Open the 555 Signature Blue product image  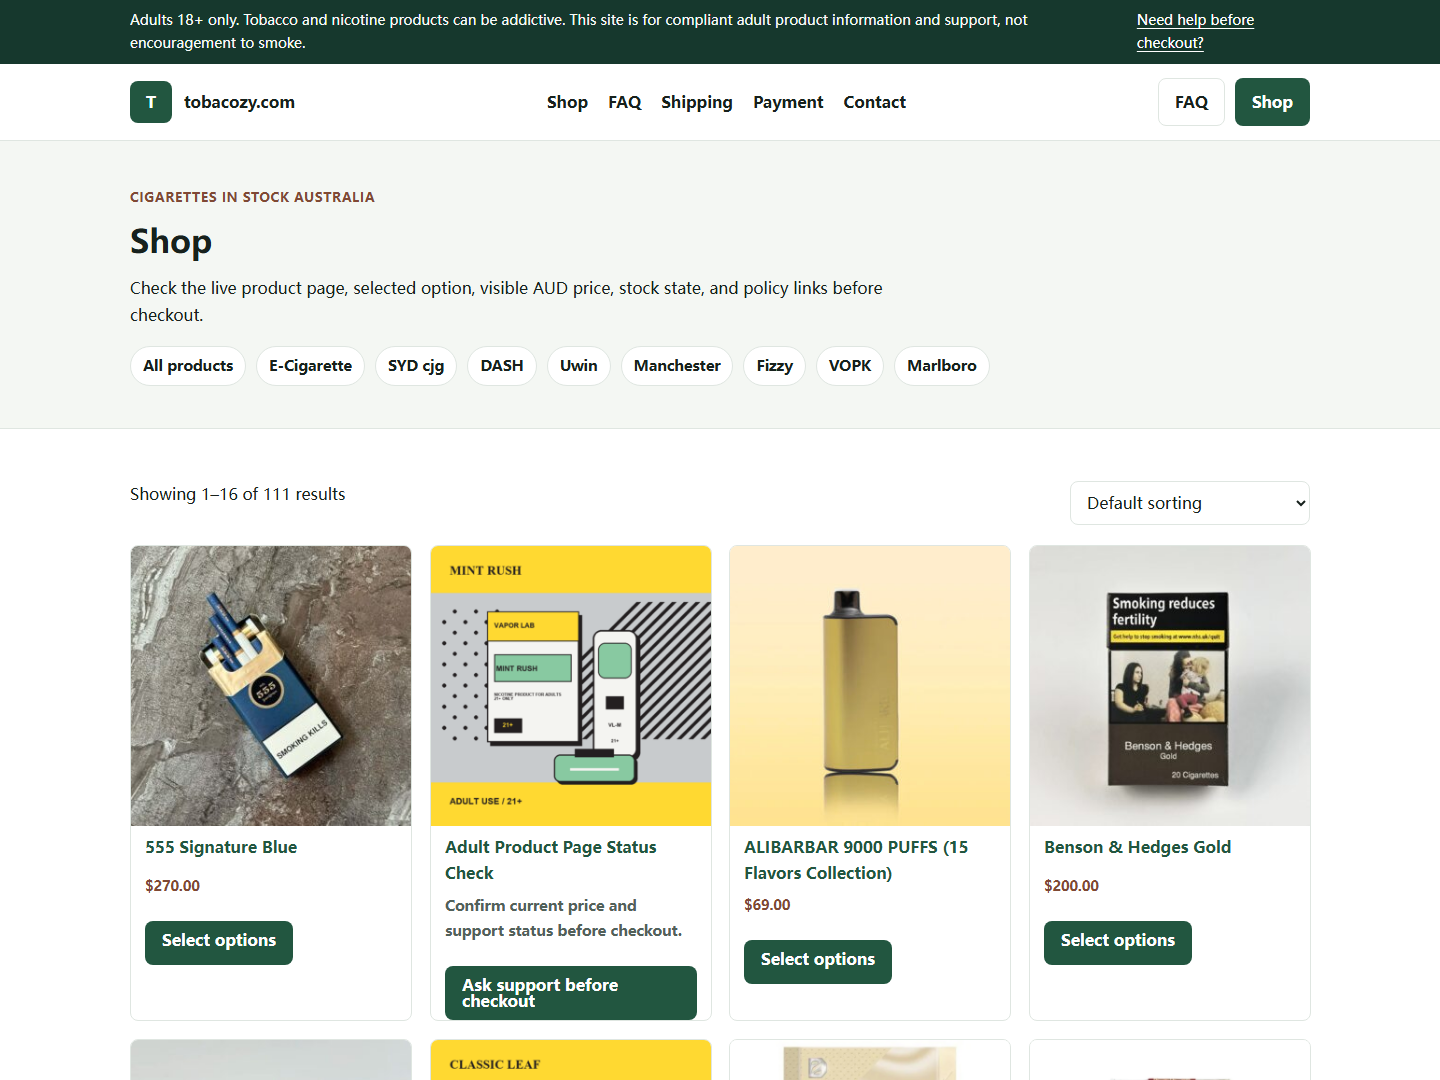(271, 686)
